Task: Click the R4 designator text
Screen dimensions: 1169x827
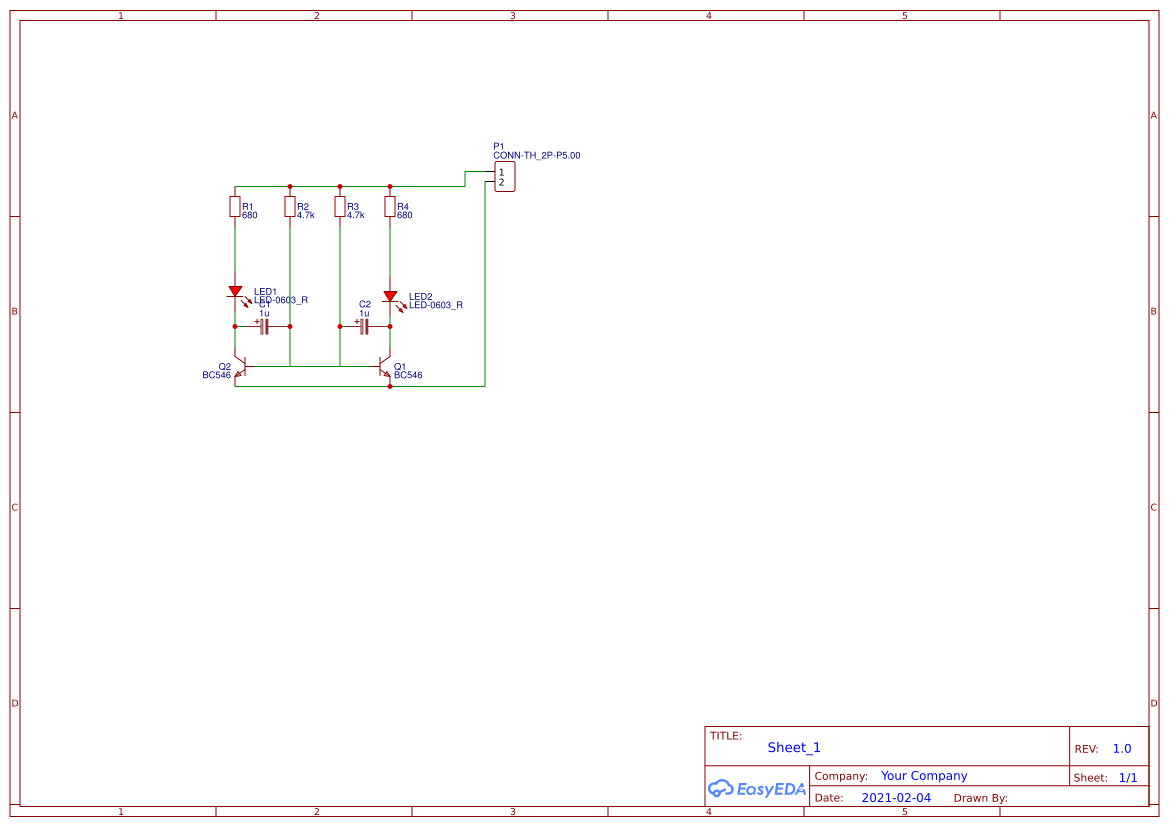Action: click(x=403, y=207)
